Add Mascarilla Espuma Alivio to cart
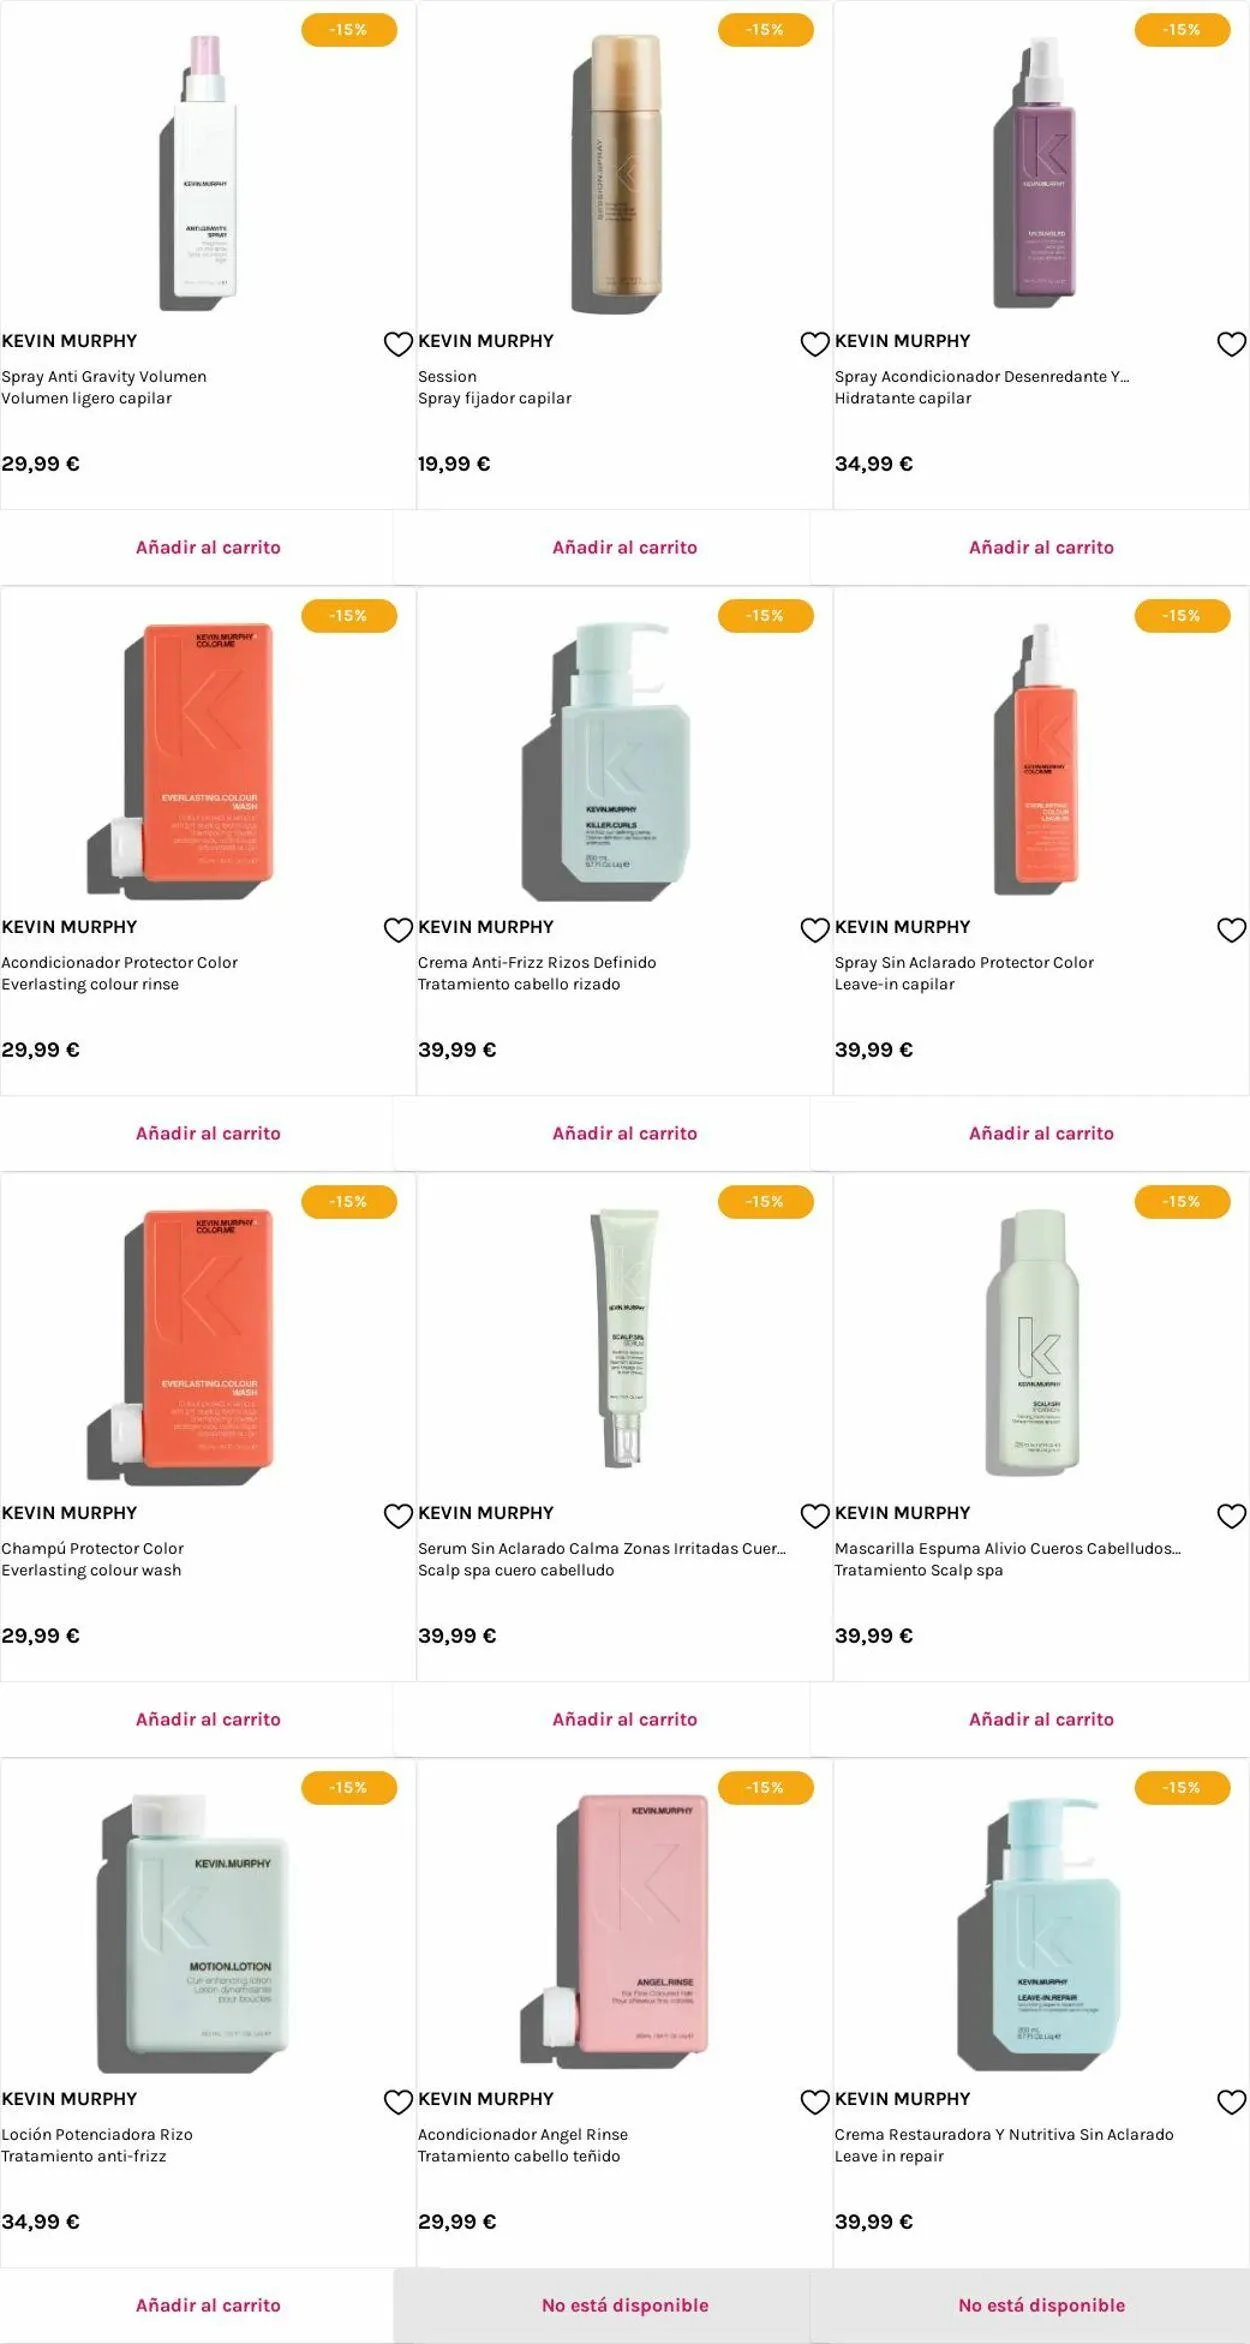The width and height of the screenshot is (1250, 2344). point(1041,1719)
